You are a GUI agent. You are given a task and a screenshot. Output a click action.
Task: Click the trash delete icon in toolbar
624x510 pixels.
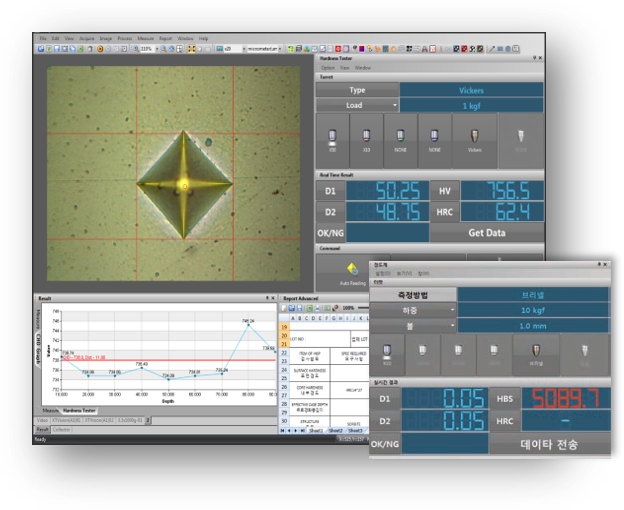point(90,49)
